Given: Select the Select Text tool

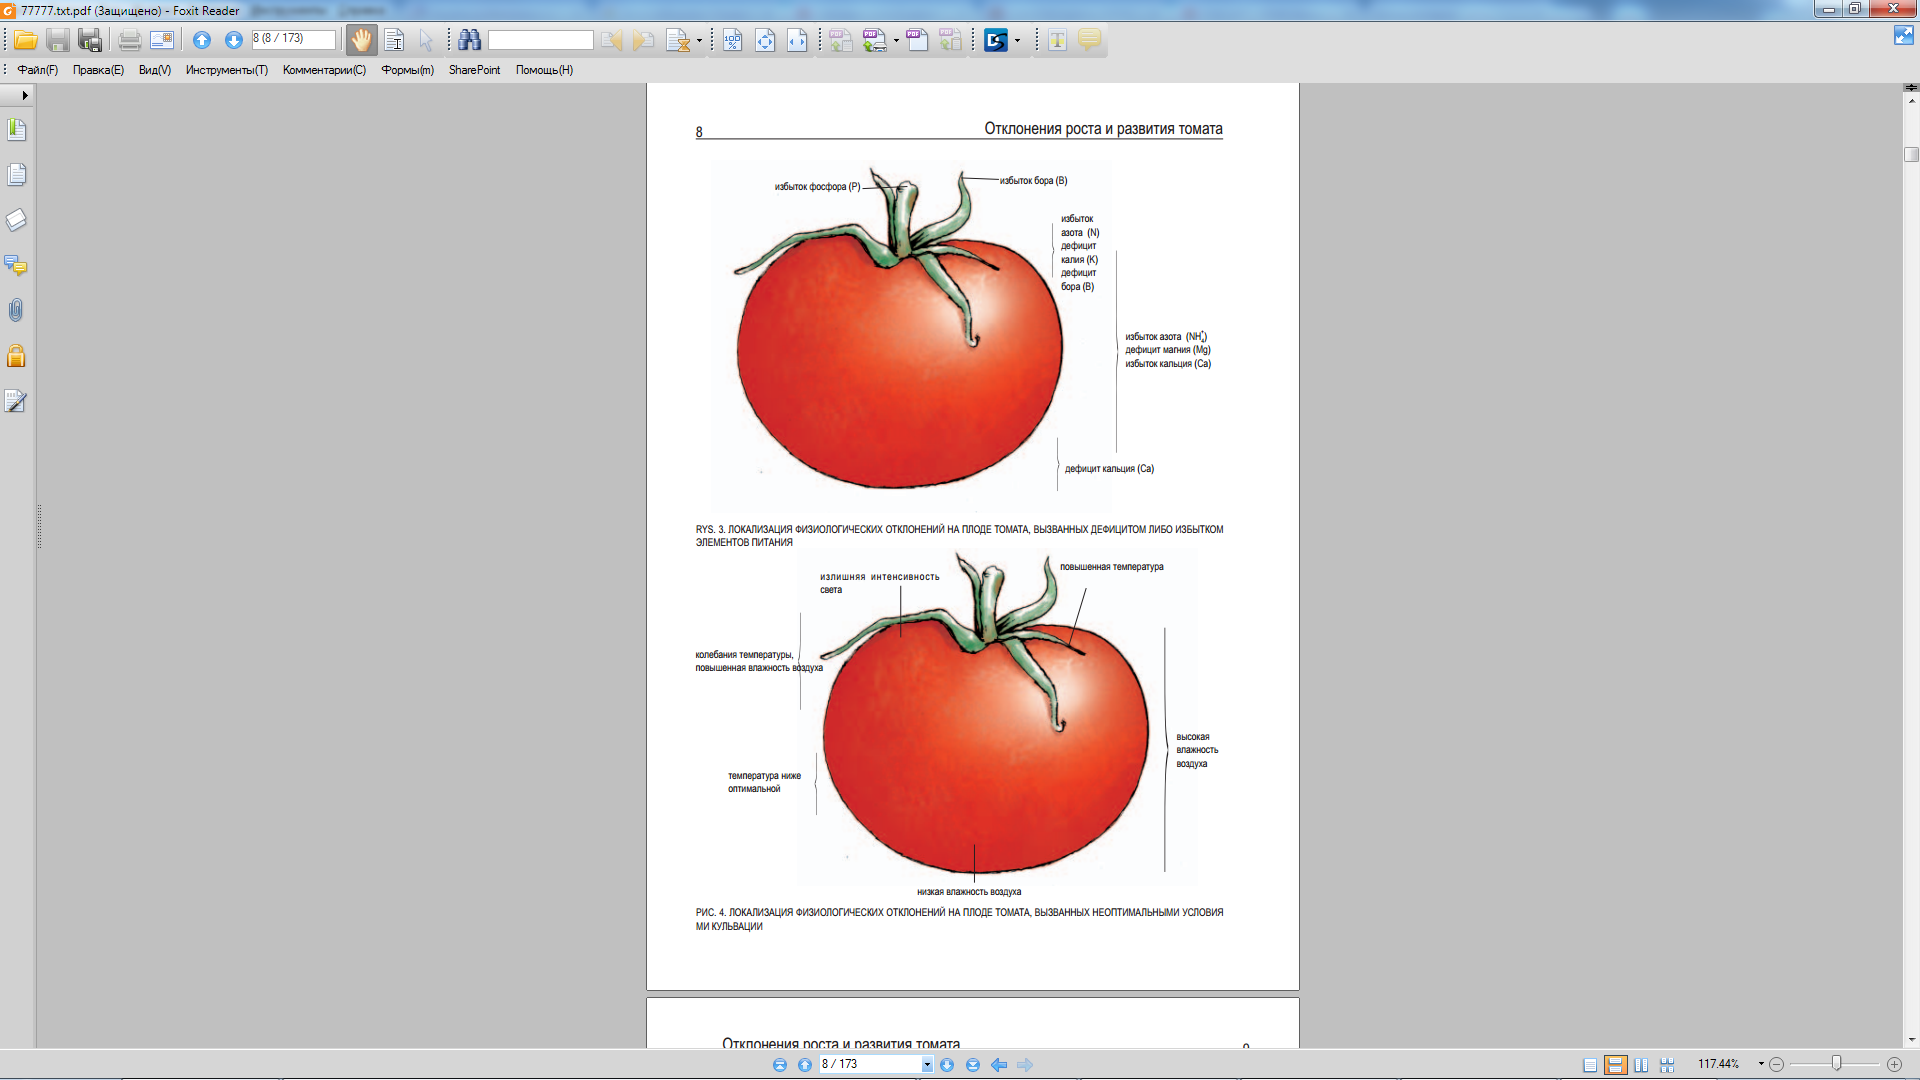Looking at the screenshot, I should pyautogui.click(x=394, y=40).
